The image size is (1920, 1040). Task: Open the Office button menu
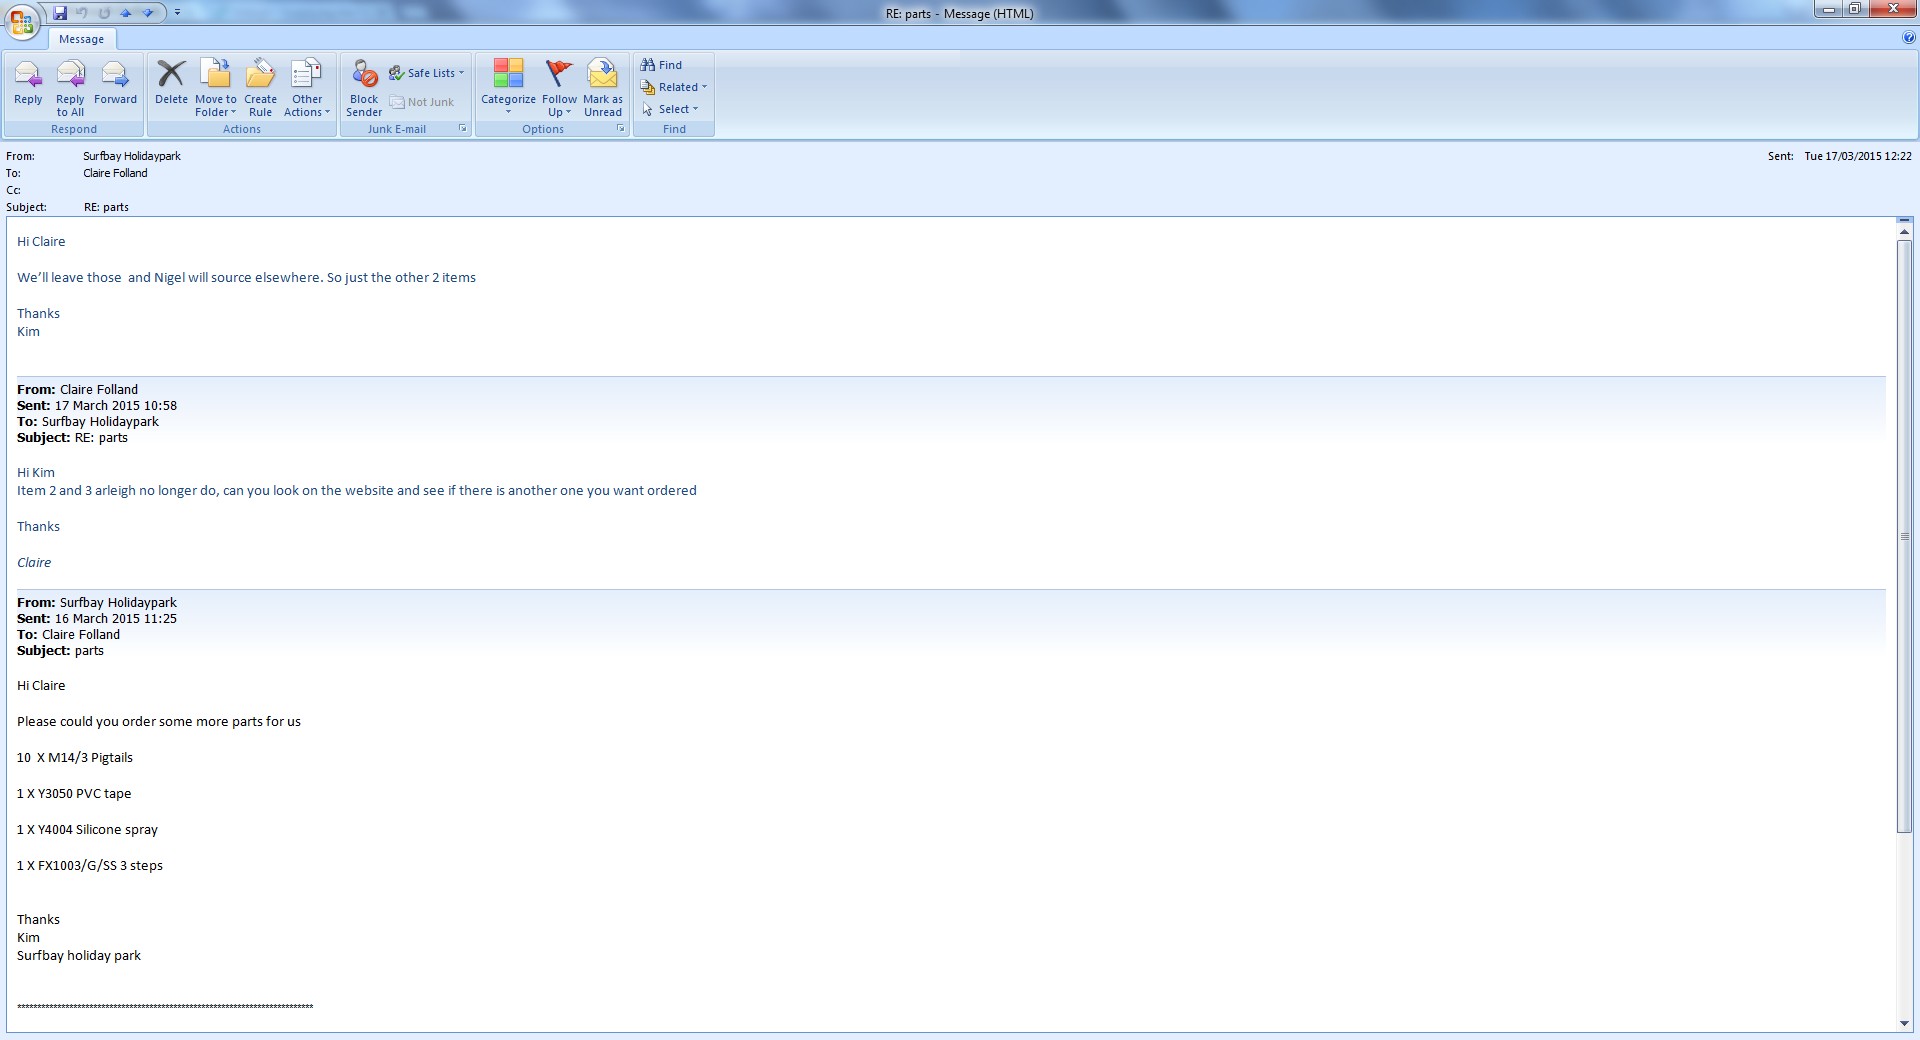(22, 20)
